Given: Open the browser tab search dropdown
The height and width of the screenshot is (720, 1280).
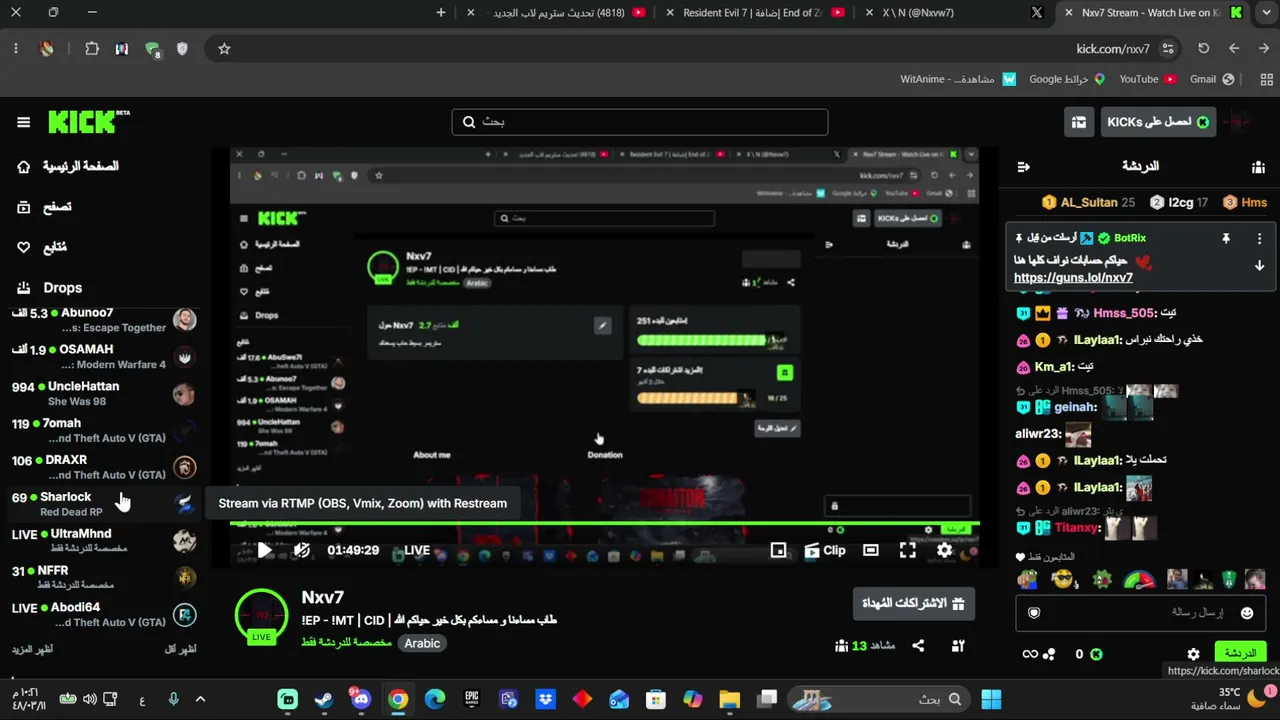Looking at the screenshot, I should 1268,12.
